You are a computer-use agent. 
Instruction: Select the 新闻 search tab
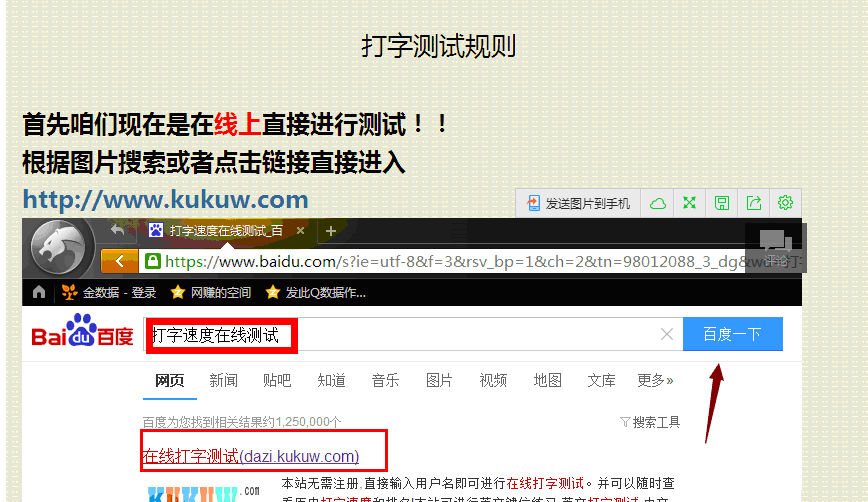point(224,381)
